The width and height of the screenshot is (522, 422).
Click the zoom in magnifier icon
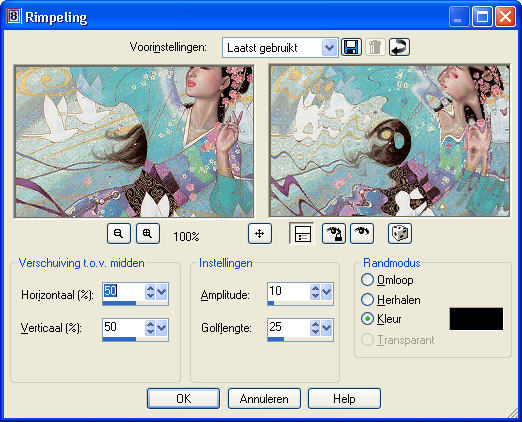click(x=148, y=233)
